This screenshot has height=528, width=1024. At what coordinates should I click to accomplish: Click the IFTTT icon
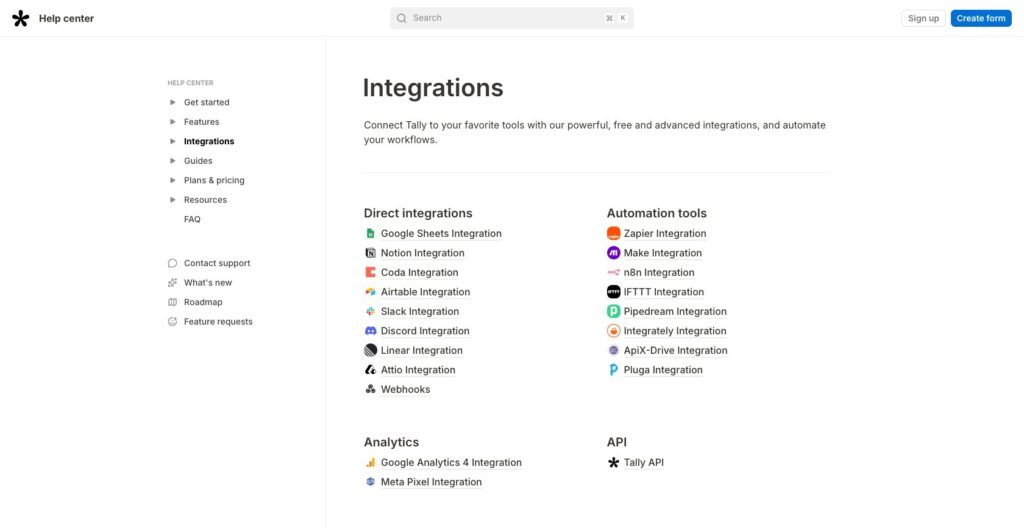(x=613, y=292)
